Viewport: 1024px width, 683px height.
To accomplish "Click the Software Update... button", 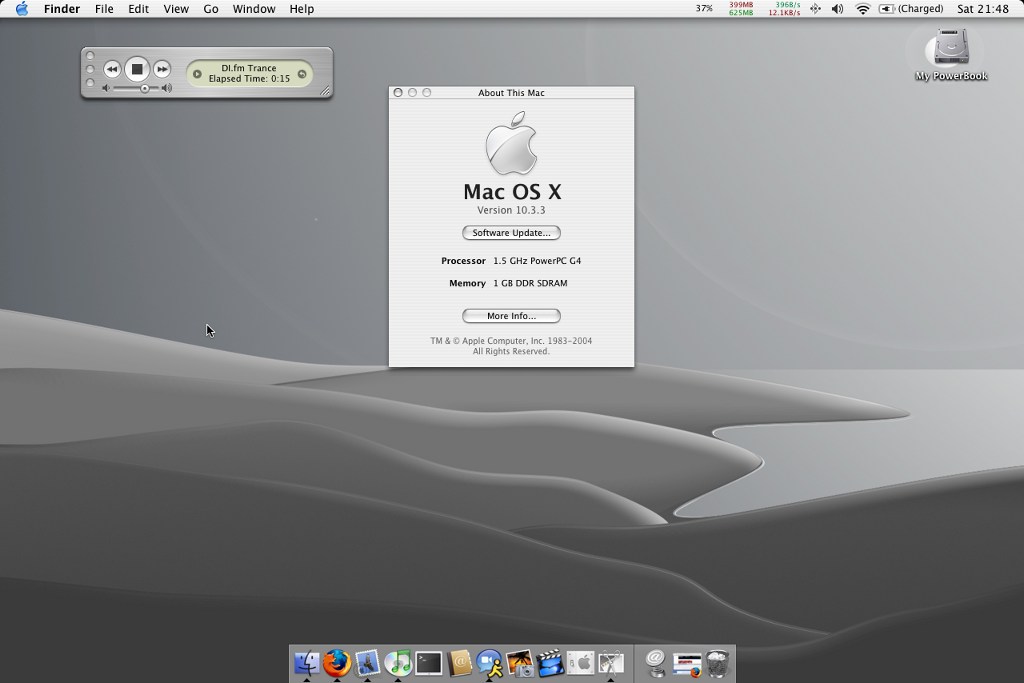I will (511, 233).
